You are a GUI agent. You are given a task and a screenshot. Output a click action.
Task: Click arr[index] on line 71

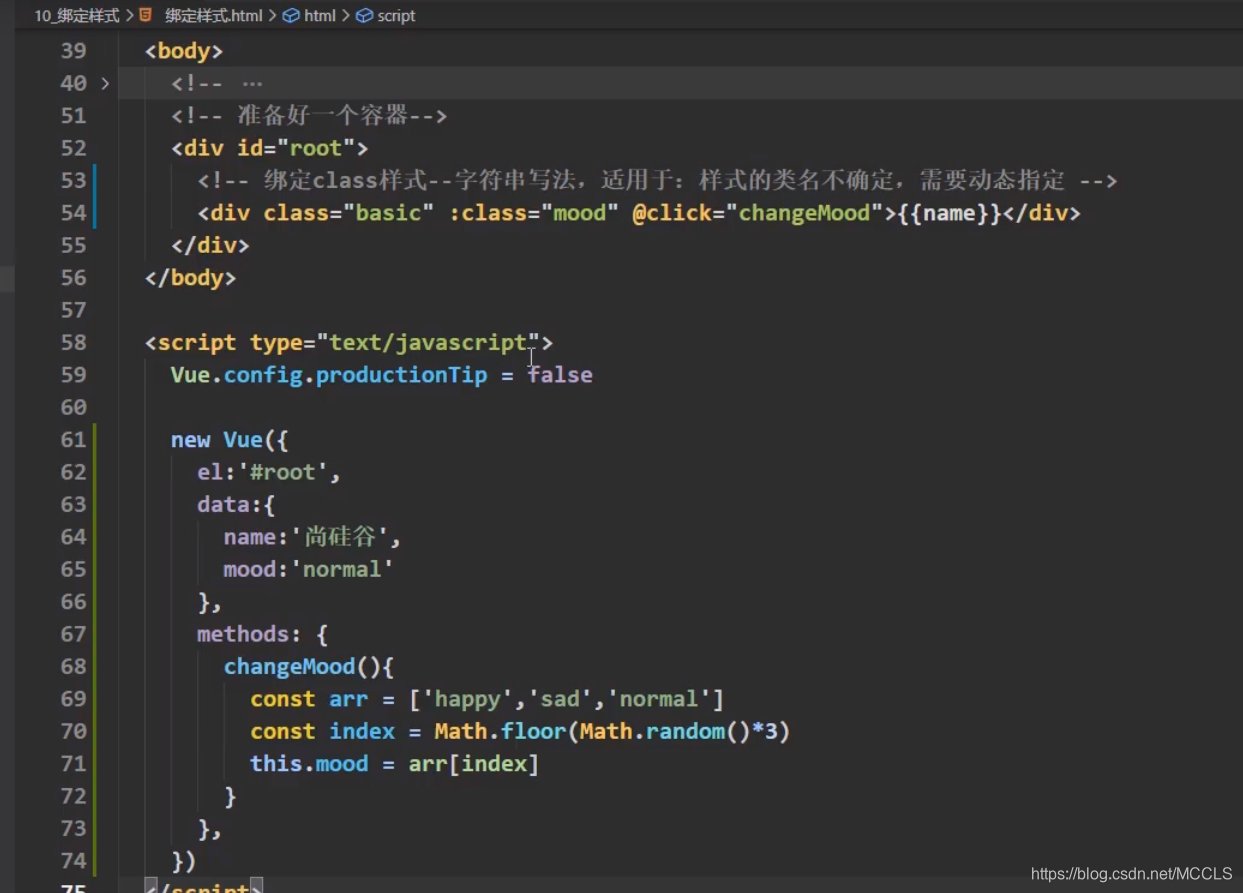coord(474,764)
